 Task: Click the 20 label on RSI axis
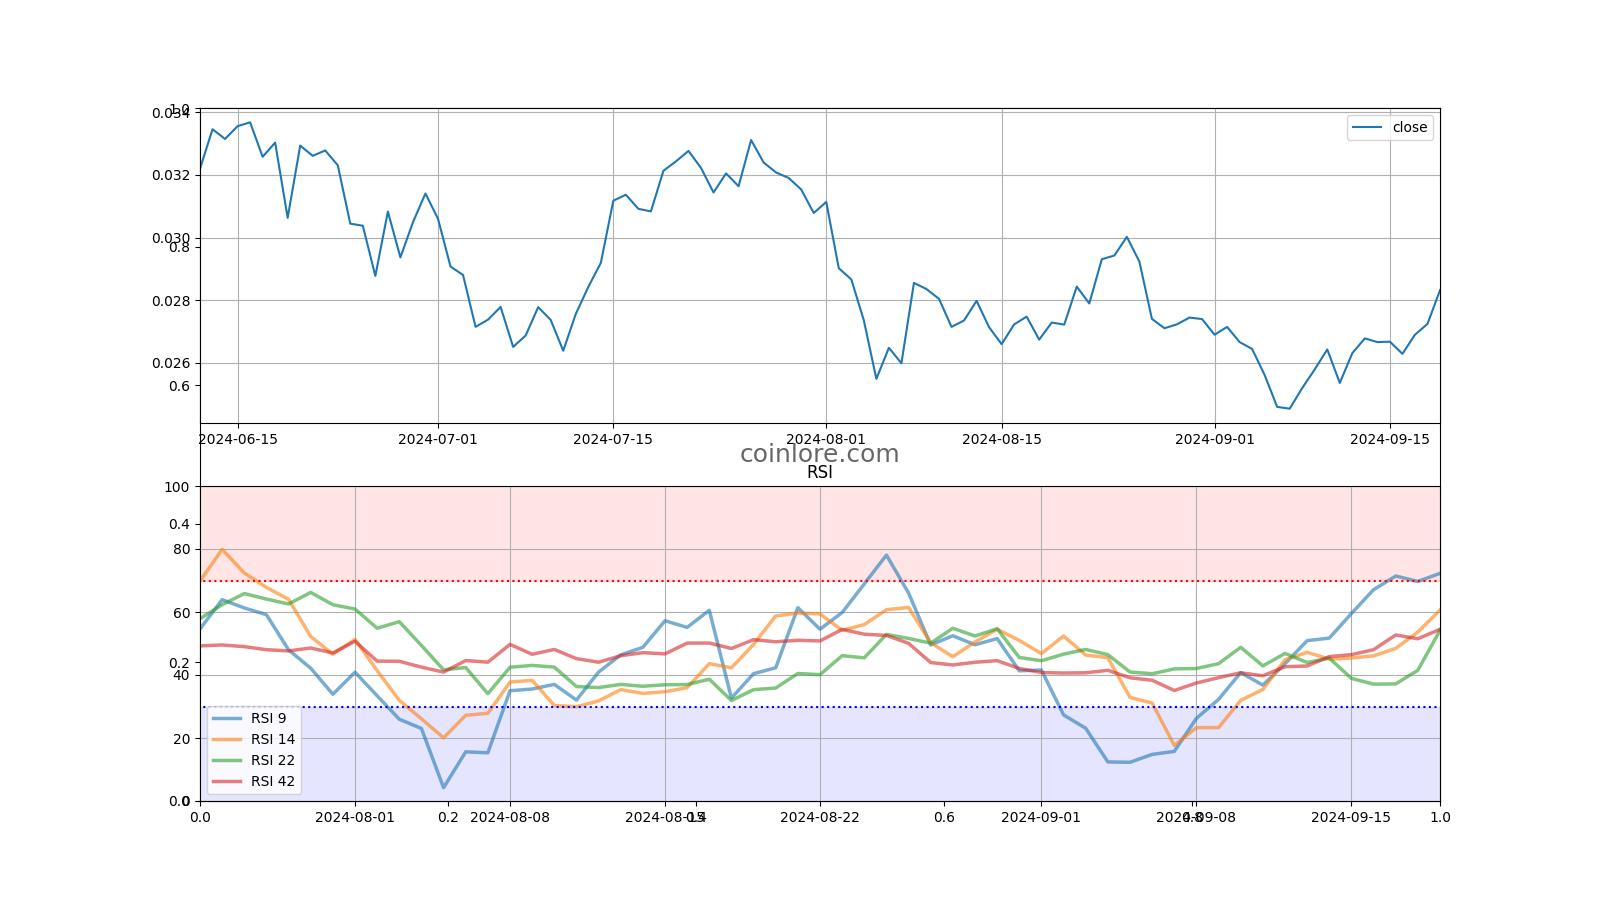click(181, 739)
